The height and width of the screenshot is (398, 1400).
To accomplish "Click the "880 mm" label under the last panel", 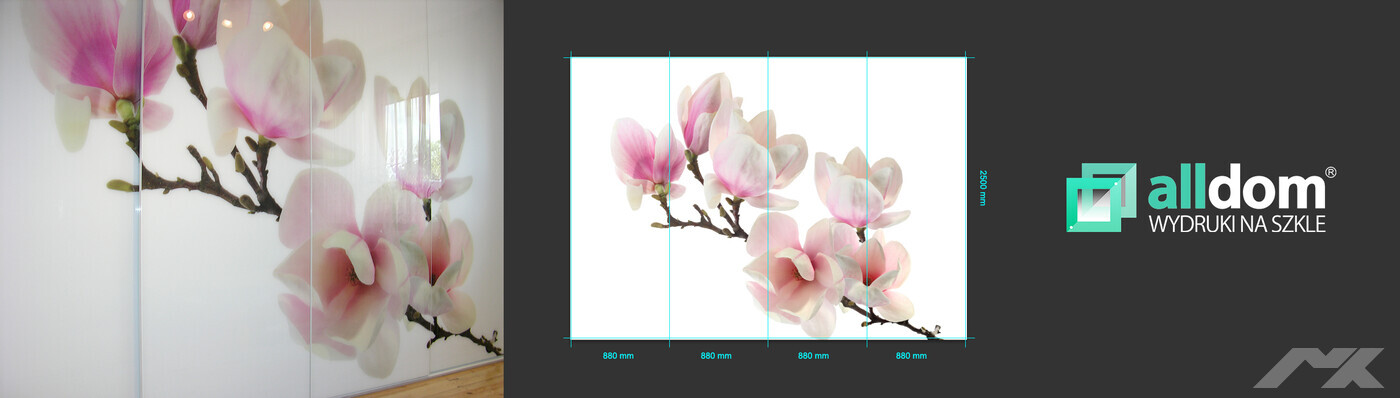I will point(911,356).
